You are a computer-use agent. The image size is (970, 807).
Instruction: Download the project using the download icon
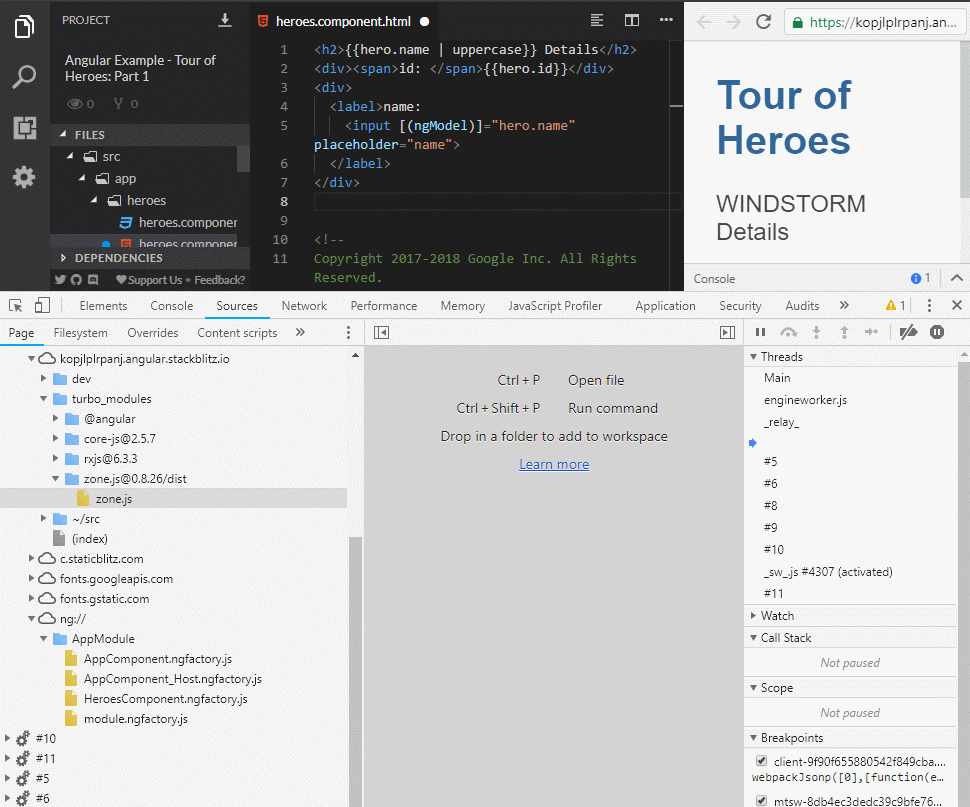coord(225,20)
